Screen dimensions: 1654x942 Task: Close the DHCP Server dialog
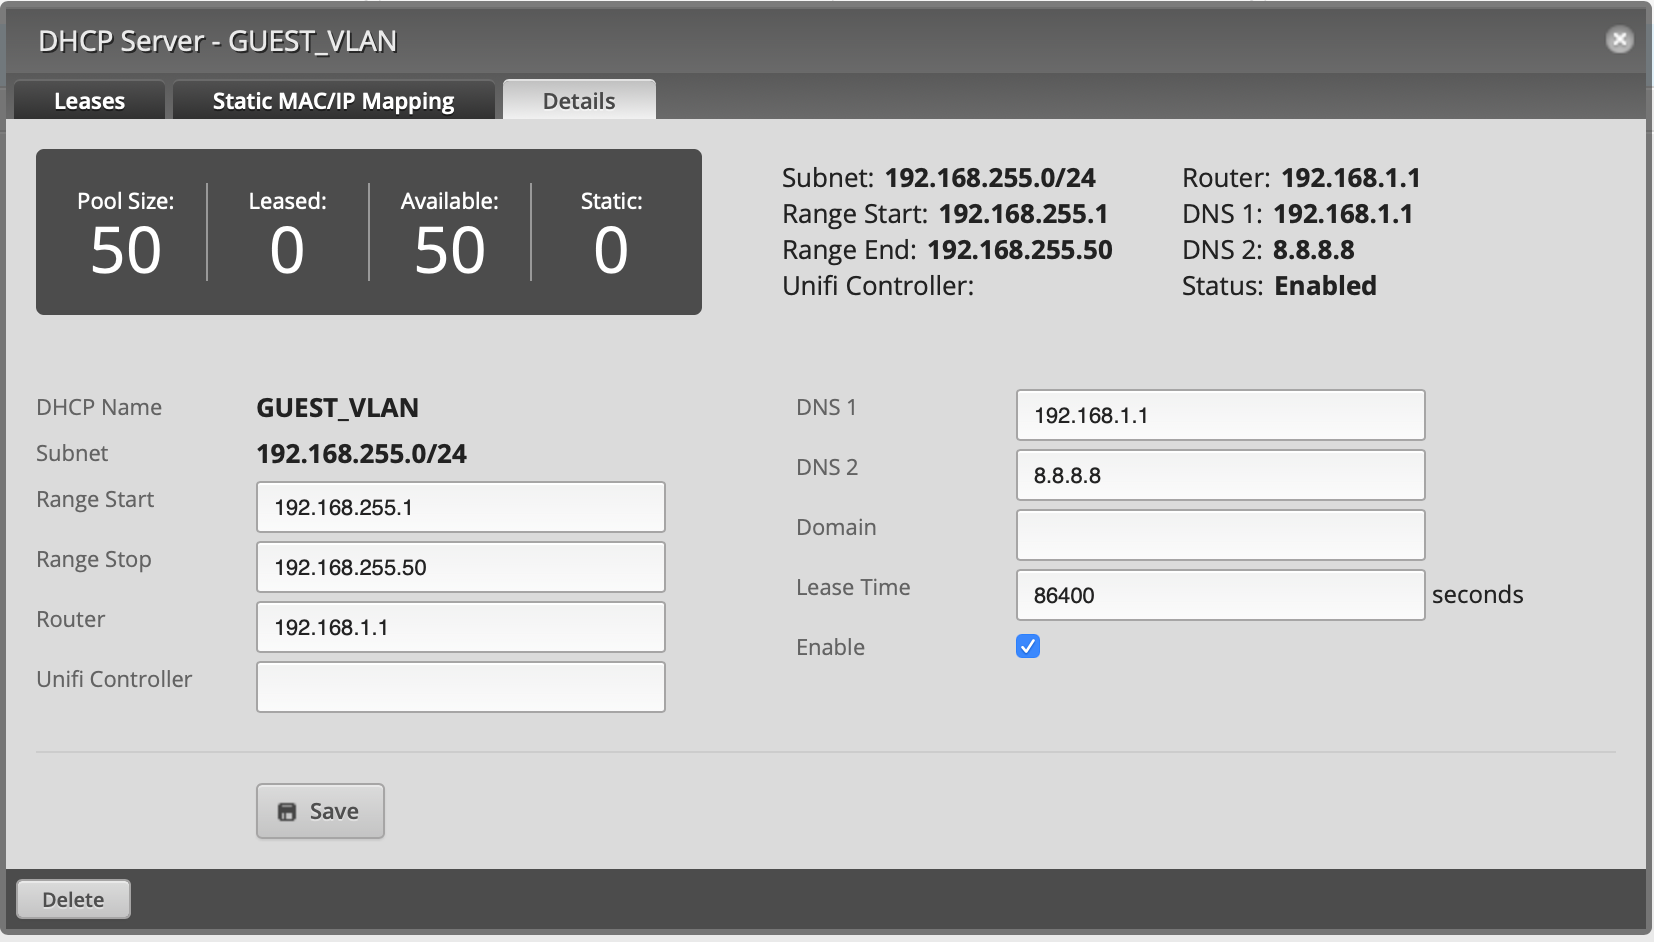tap(1619, 39)
